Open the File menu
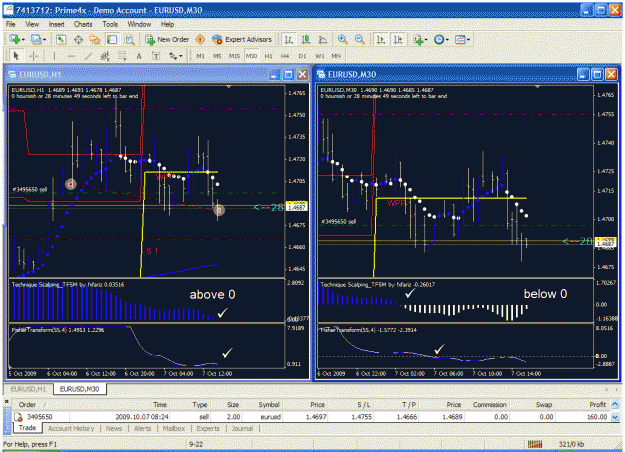Image resolution: width=625 pixels, height=452 pixels. click(x=10, y=24)
